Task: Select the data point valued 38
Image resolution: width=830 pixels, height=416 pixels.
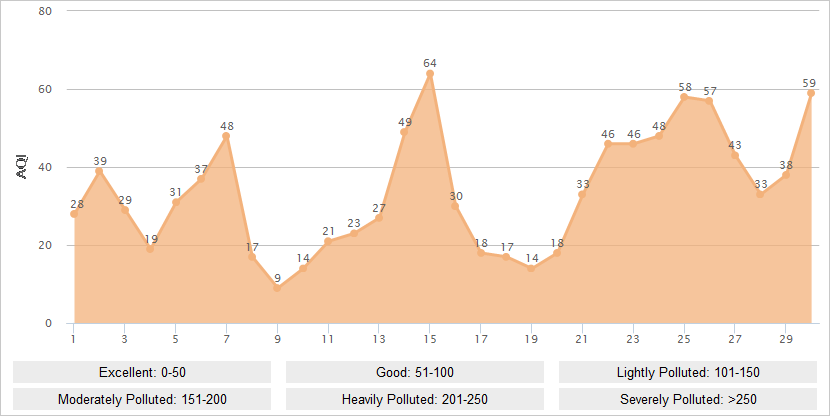Action: 786,175
